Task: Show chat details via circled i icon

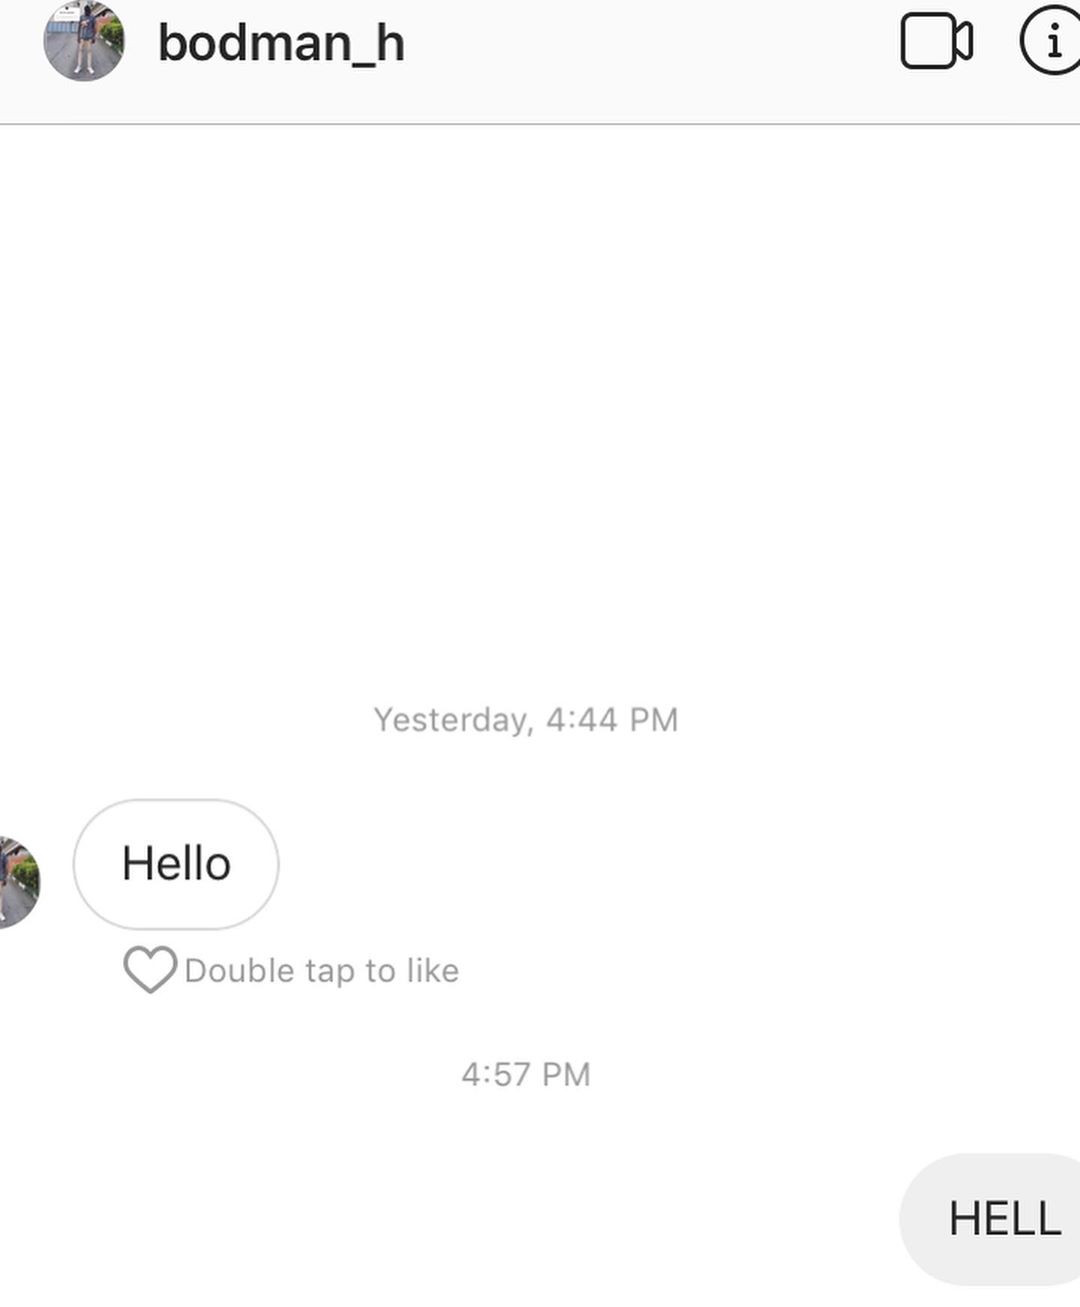Action: click(1052, 42)
